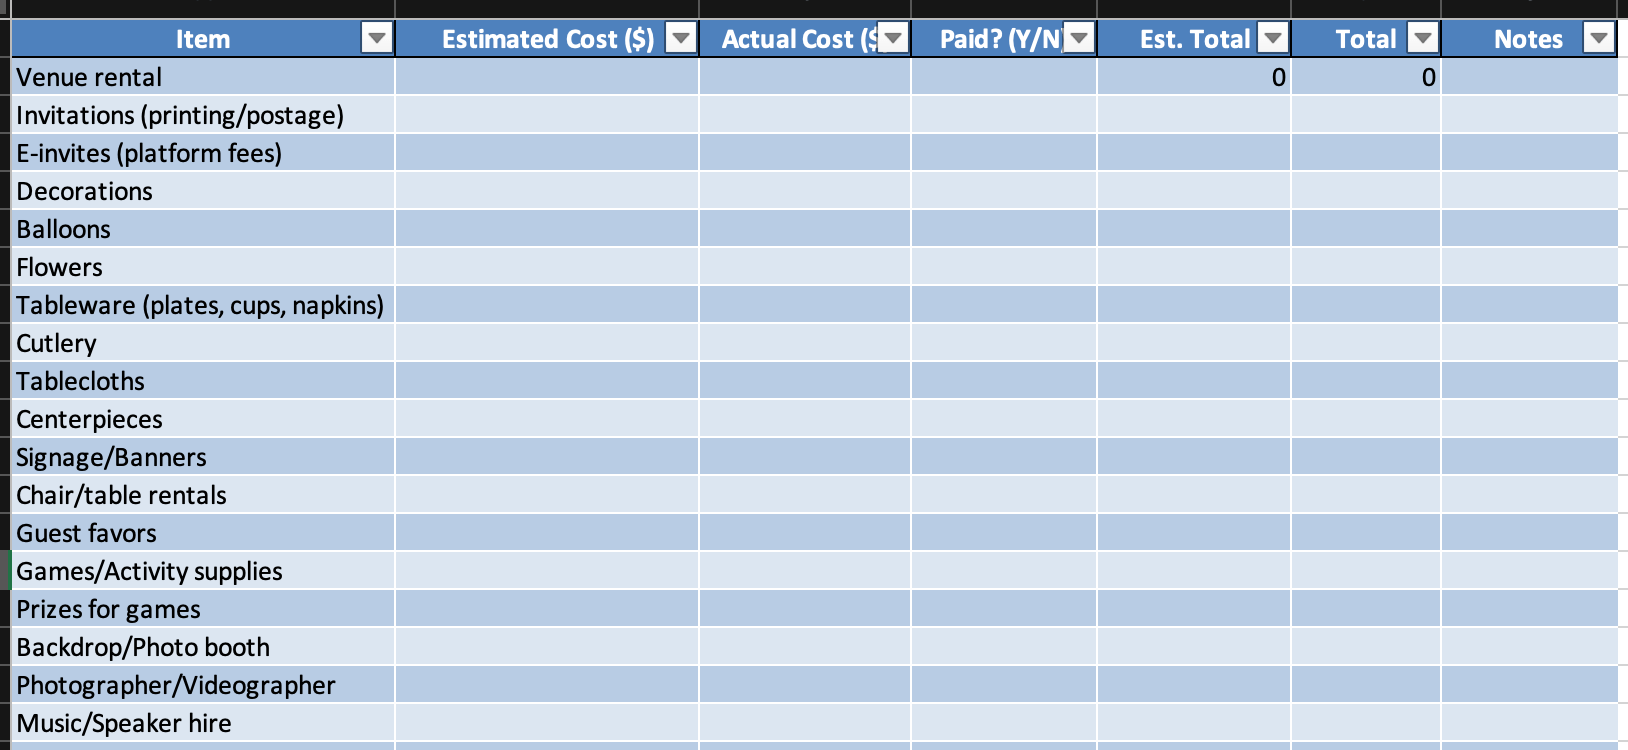Open the Item column filter dropdown

click(376, 39)
